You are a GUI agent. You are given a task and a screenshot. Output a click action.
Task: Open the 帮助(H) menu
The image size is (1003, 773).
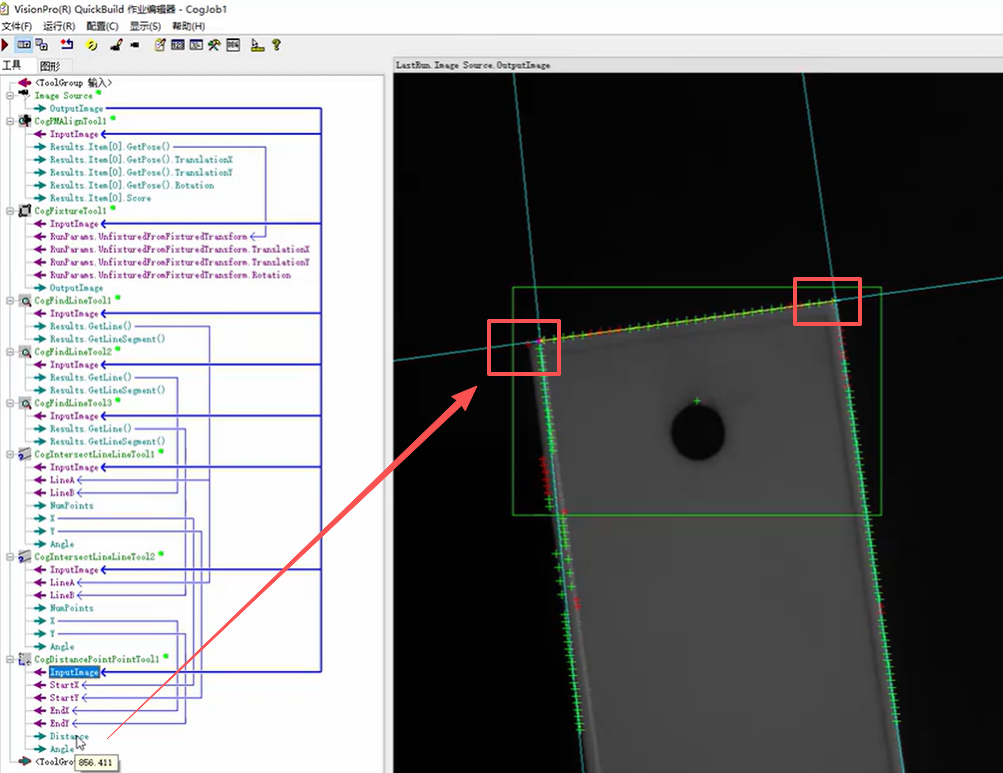pyautogui.click(x=189, y=26)
